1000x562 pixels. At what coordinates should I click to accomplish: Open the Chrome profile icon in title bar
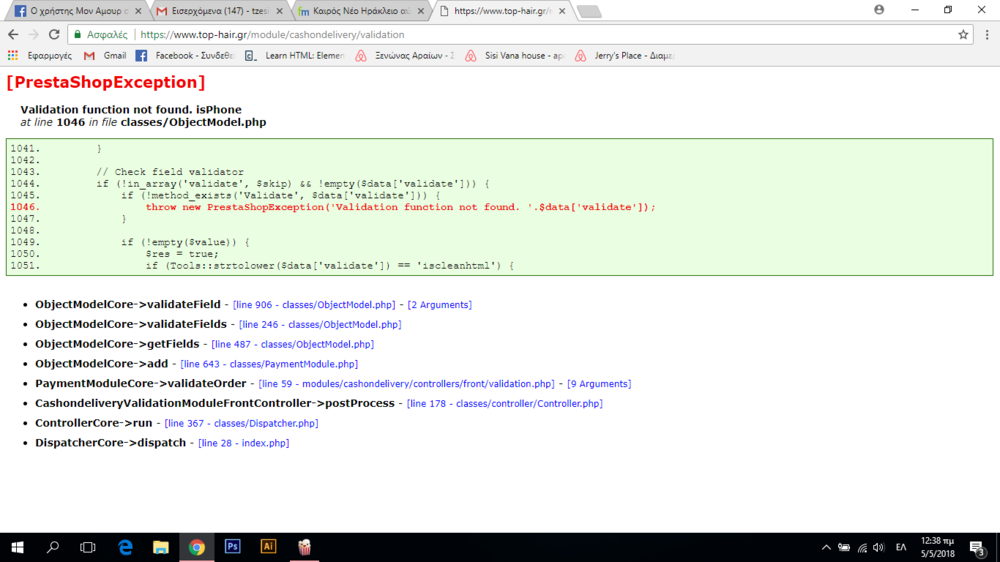coord(879,10)
